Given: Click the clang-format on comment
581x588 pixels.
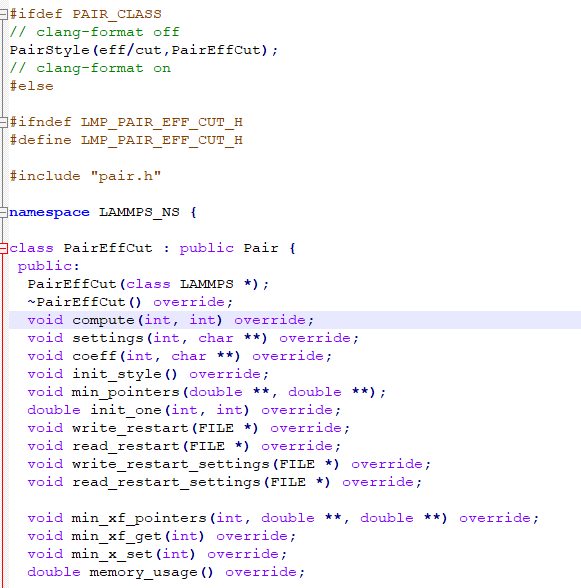Looking at the screenshot, I should tap(90, 68).
